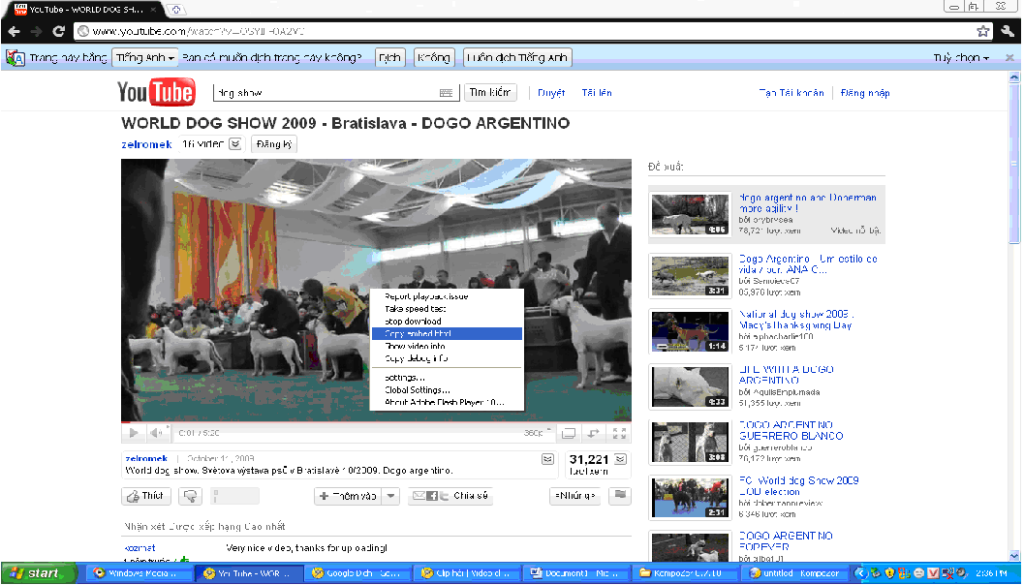Click the YouTube logo
Viewport: 1024px width, 585px height.
[156, 92]
